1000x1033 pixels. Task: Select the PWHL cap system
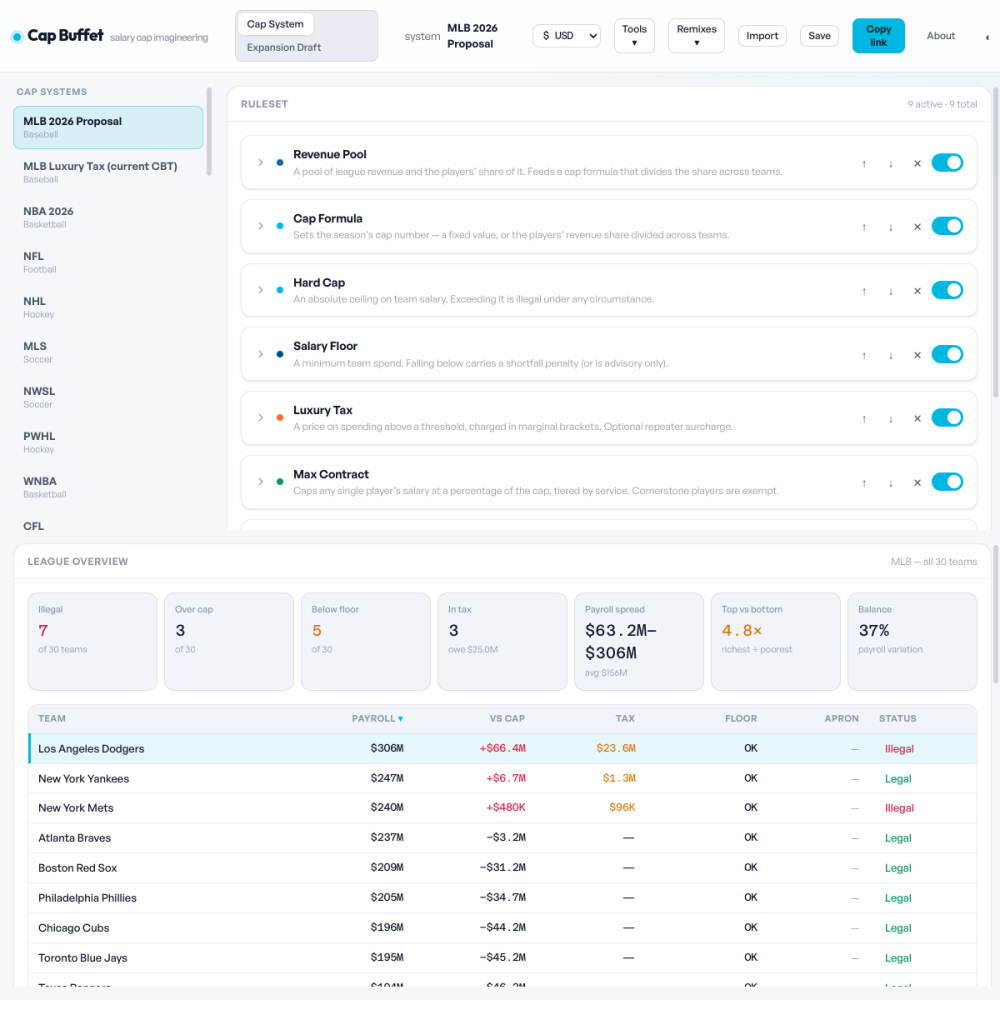(108, 442)
